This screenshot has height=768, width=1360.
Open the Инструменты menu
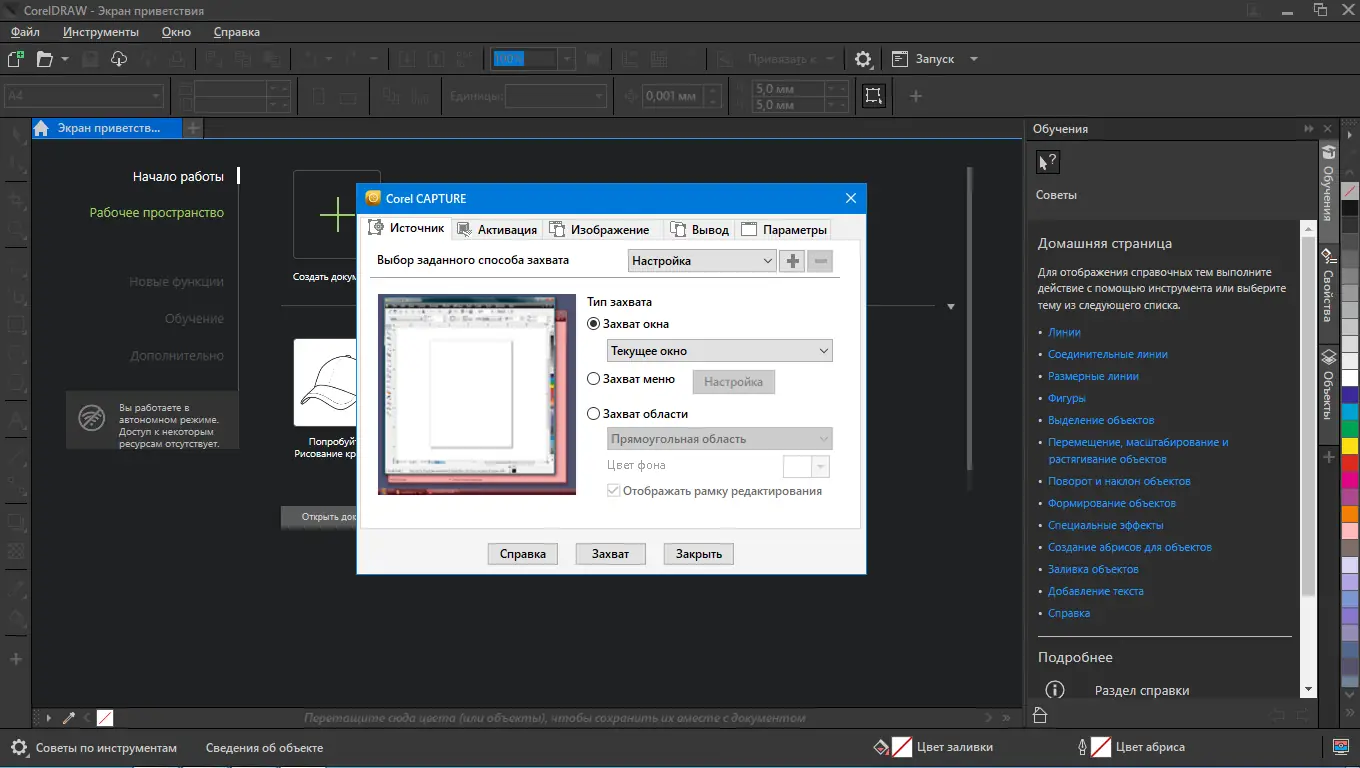tap(101, 32)
